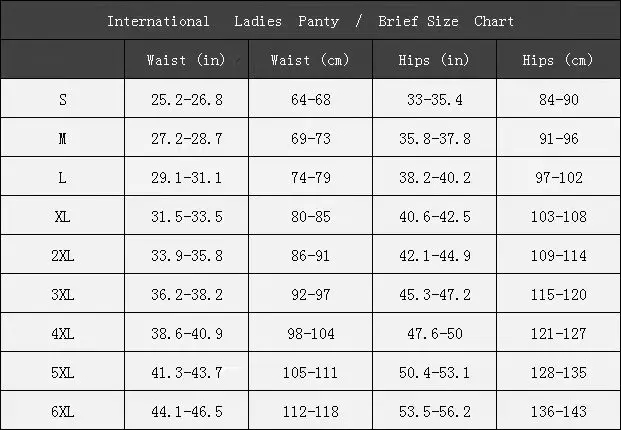
Task: Click the 3XL size row label
Action: click(x=63, y=295)
